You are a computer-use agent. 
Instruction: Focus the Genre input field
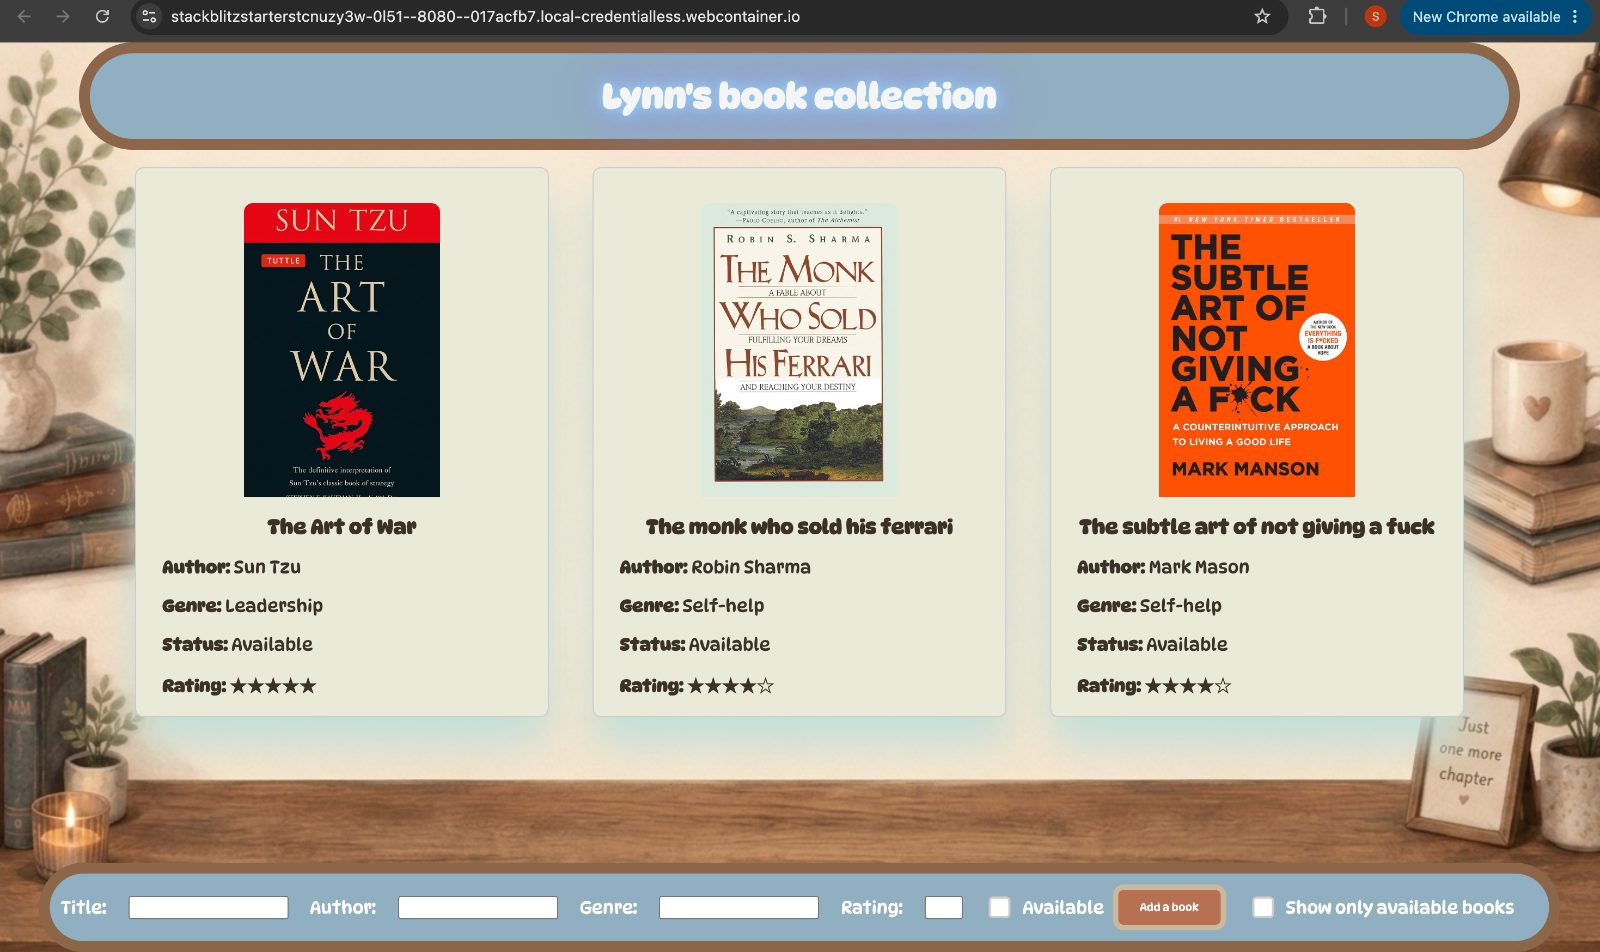739,907
